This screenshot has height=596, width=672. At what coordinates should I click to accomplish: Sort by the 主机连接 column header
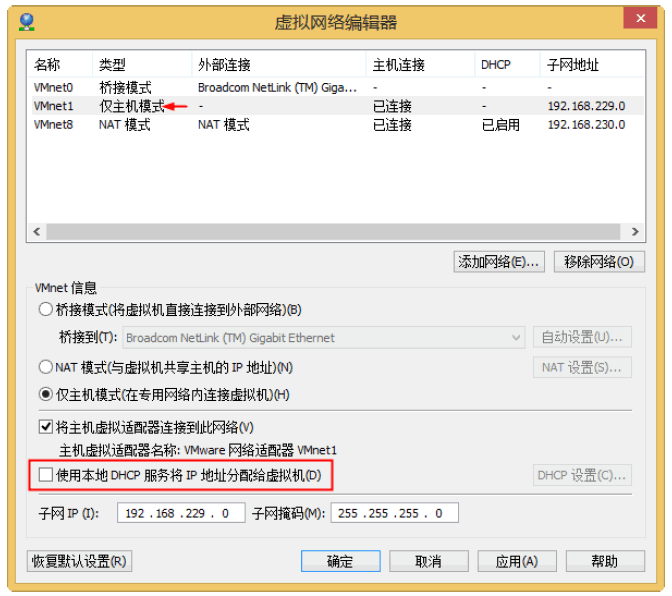click(420, 65)
